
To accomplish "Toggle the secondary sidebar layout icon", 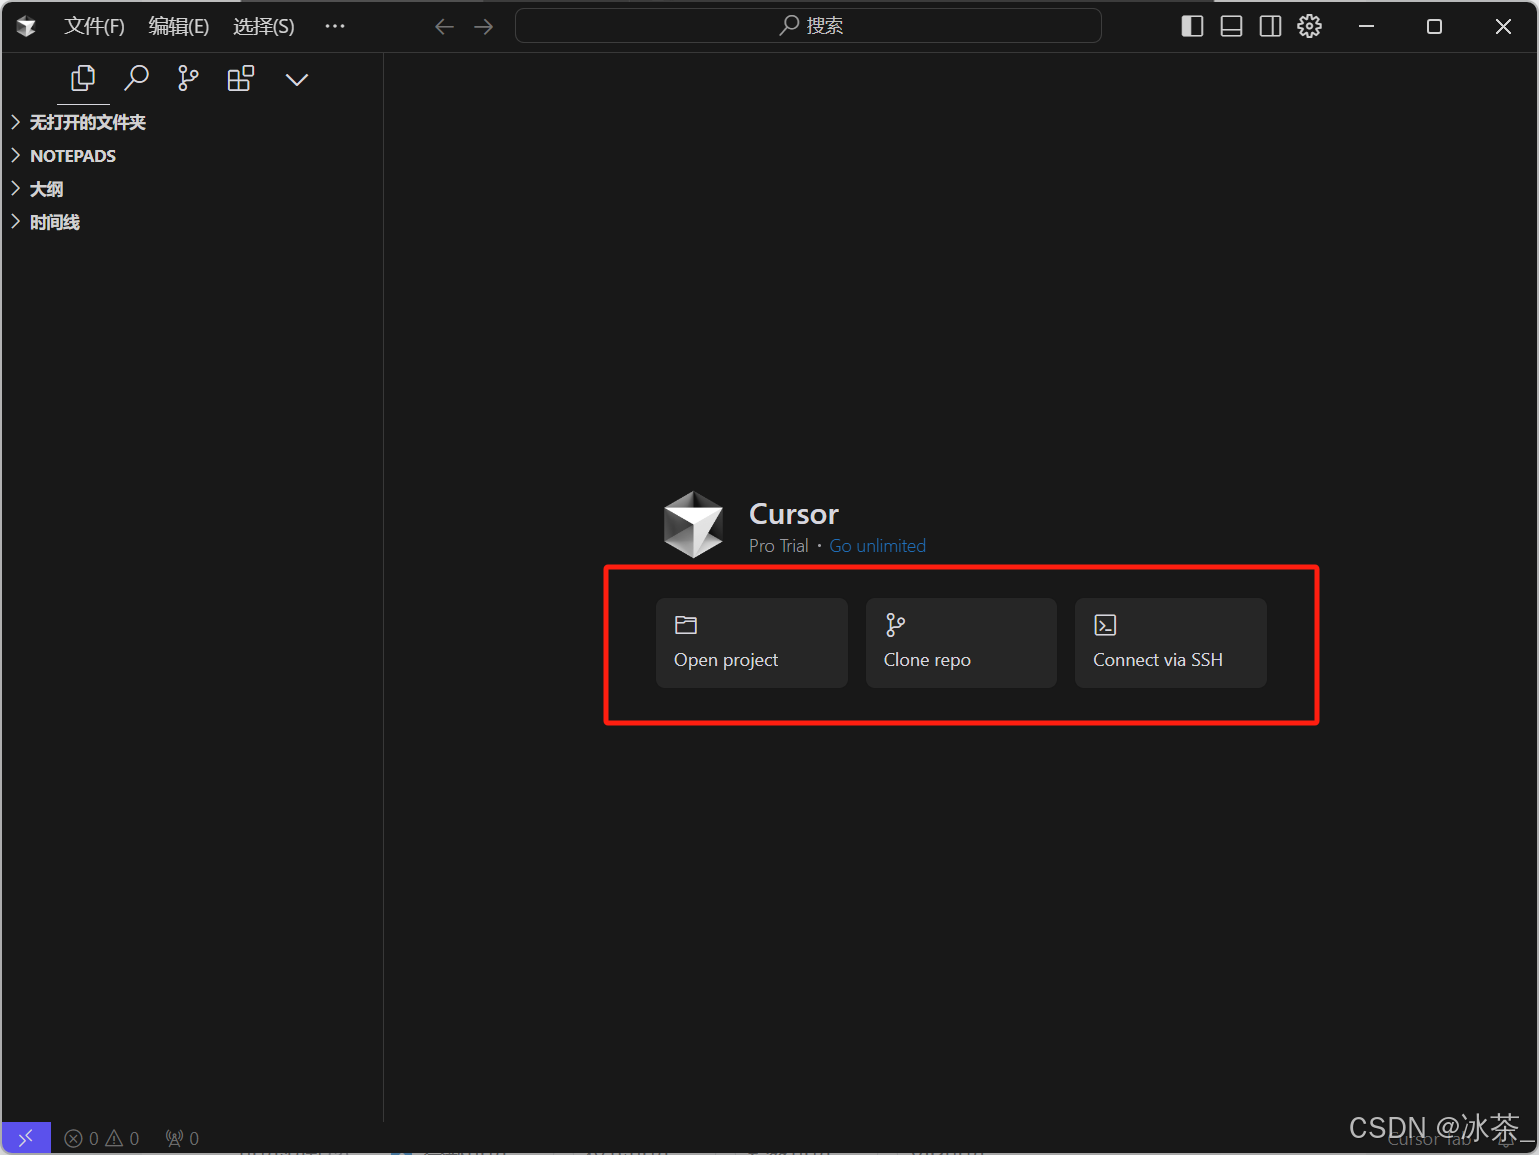I will [x=1270, y=26].
